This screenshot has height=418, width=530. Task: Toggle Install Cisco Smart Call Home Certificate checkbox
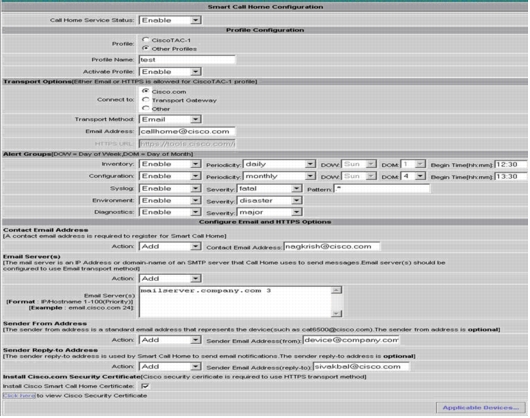pyautogui.click(x=145, y=386)
